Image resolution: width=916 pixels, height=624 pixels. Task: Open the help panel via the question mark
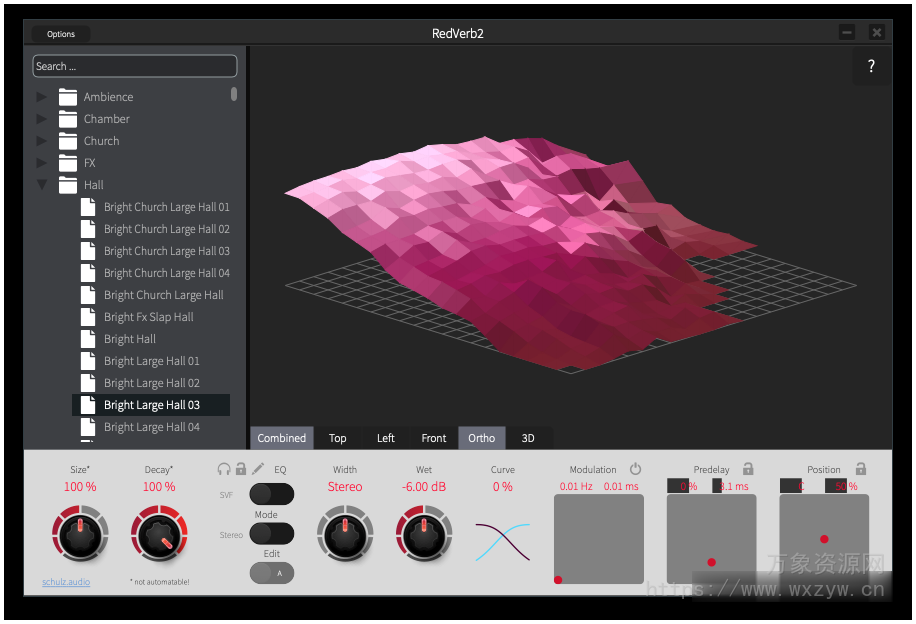(x=870, y=66)
